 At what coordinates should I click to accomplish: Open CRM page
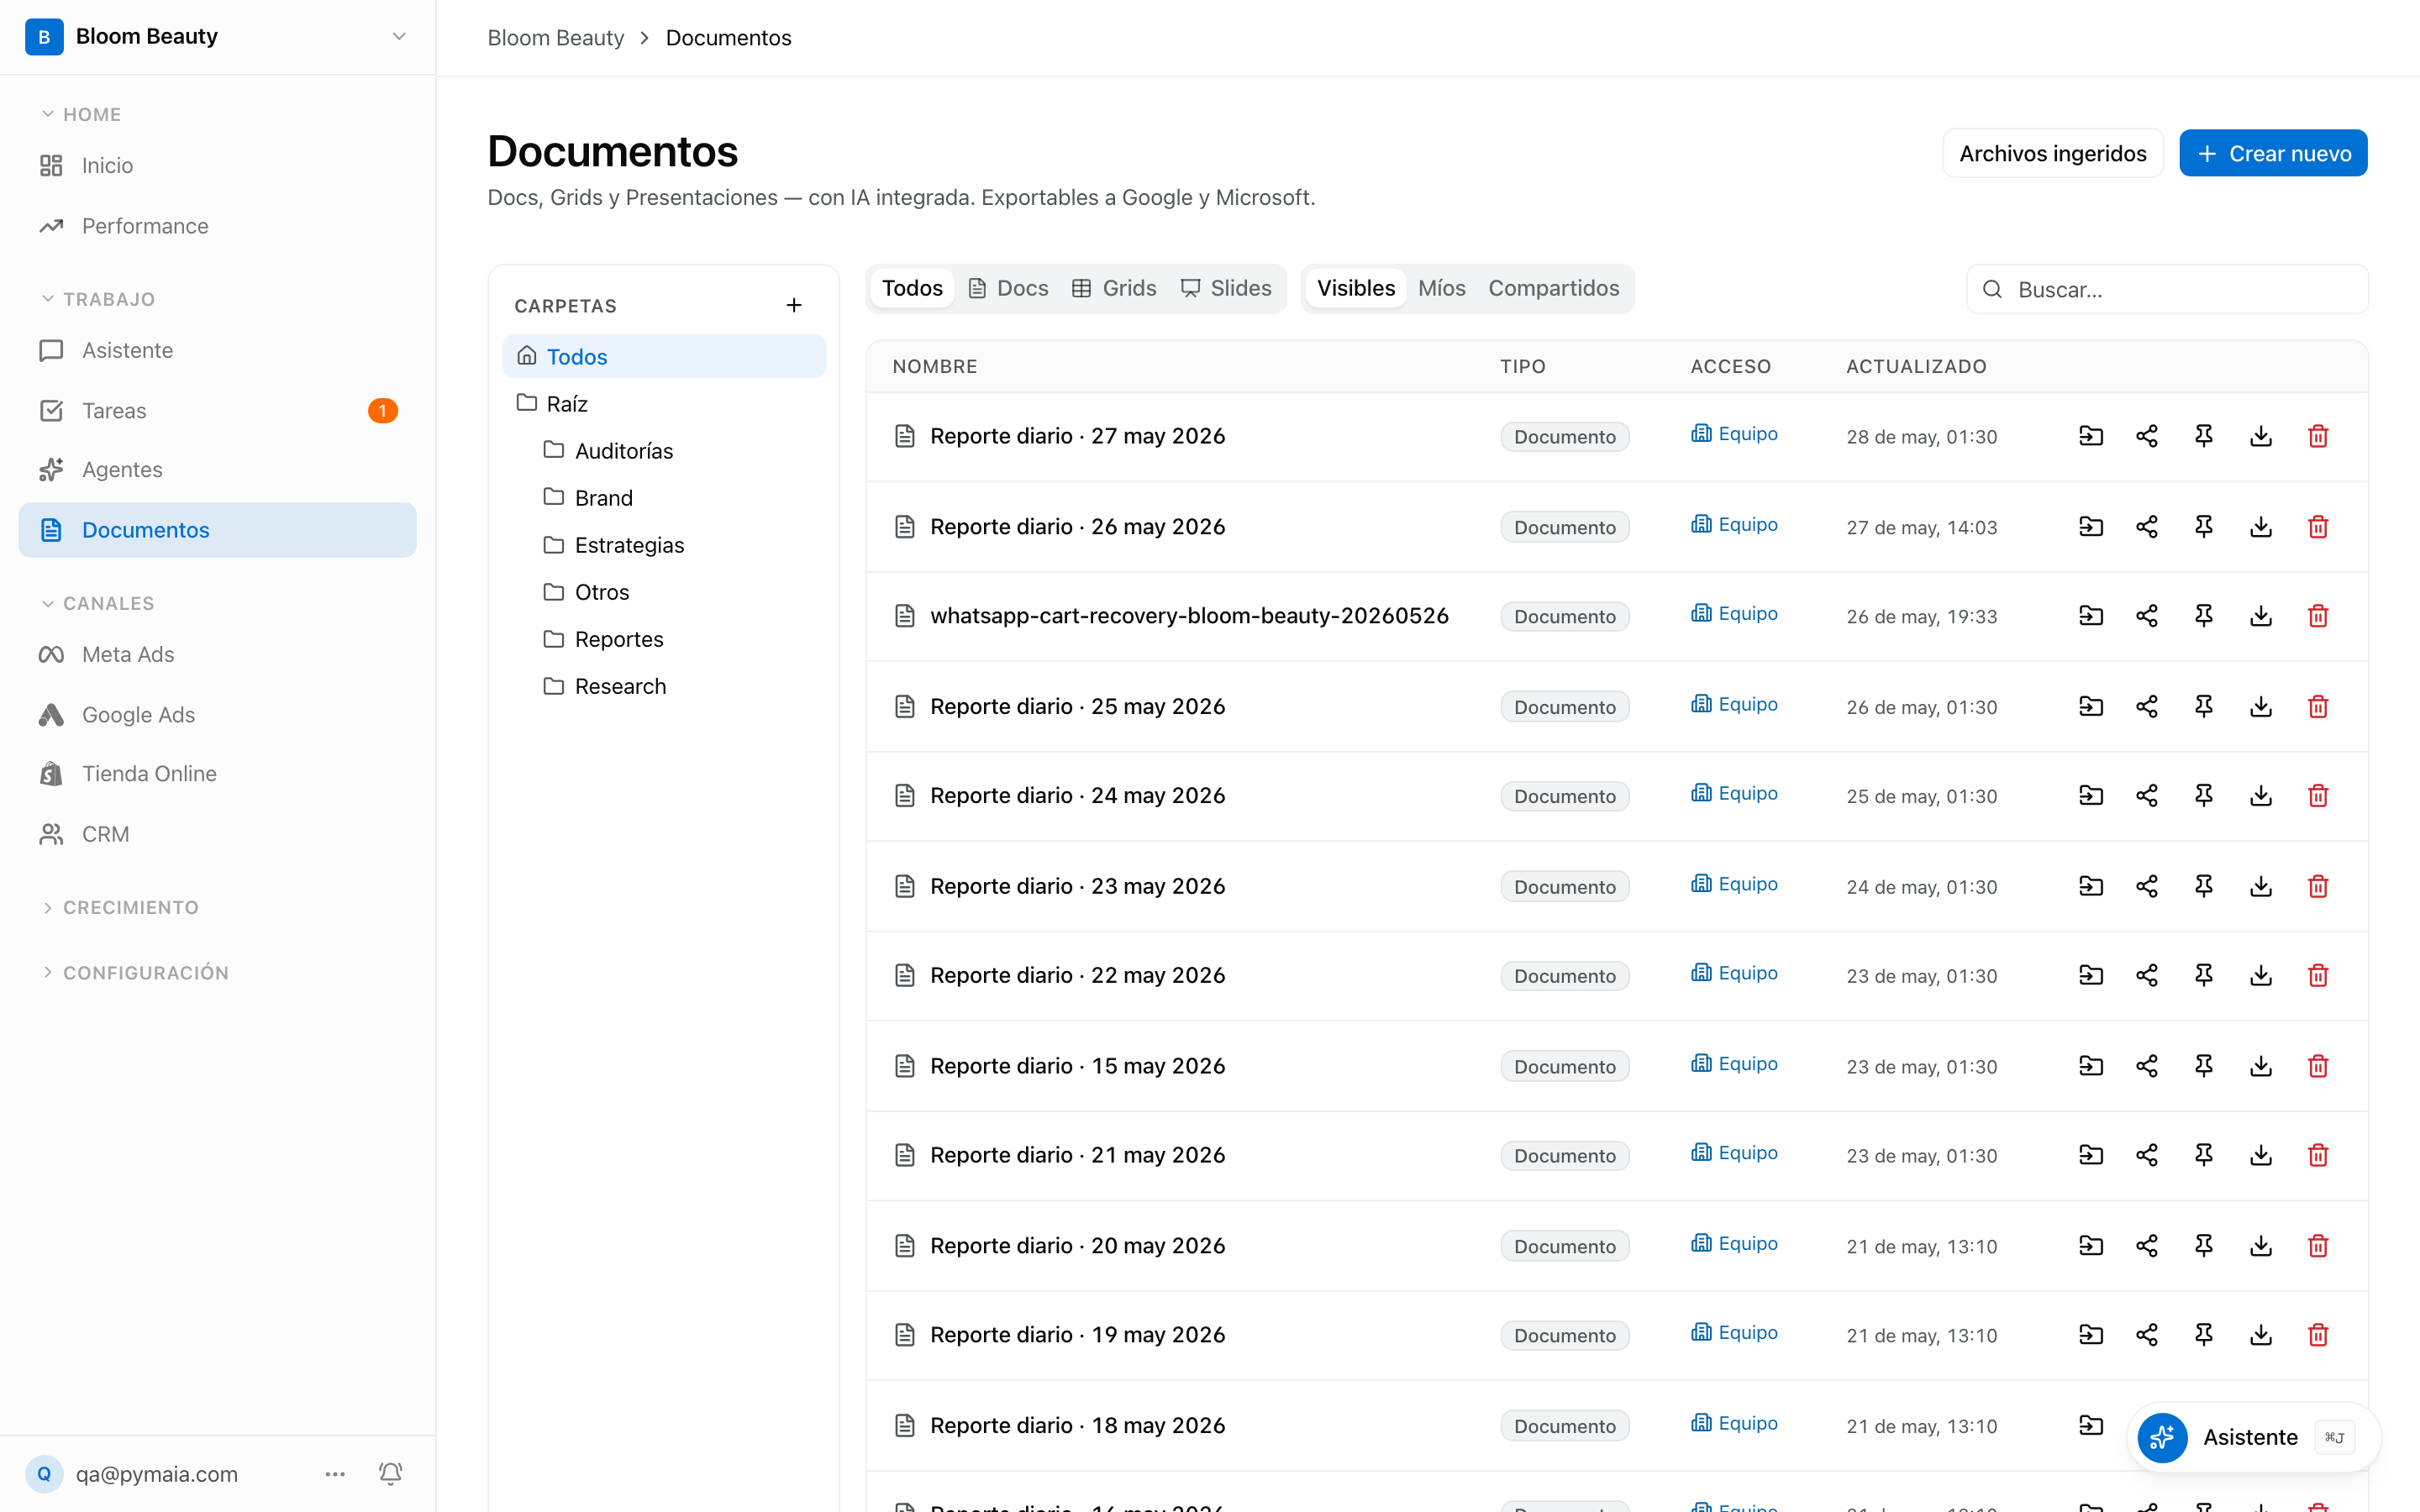[217, 834]
